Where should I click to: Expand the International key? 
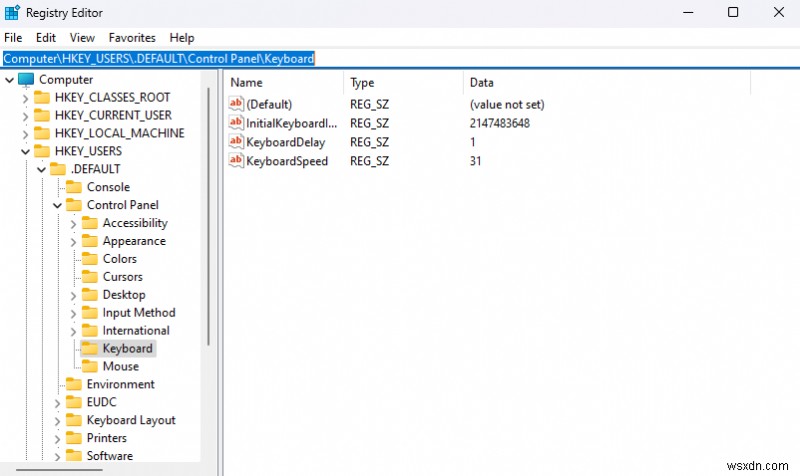click(73, 331)
